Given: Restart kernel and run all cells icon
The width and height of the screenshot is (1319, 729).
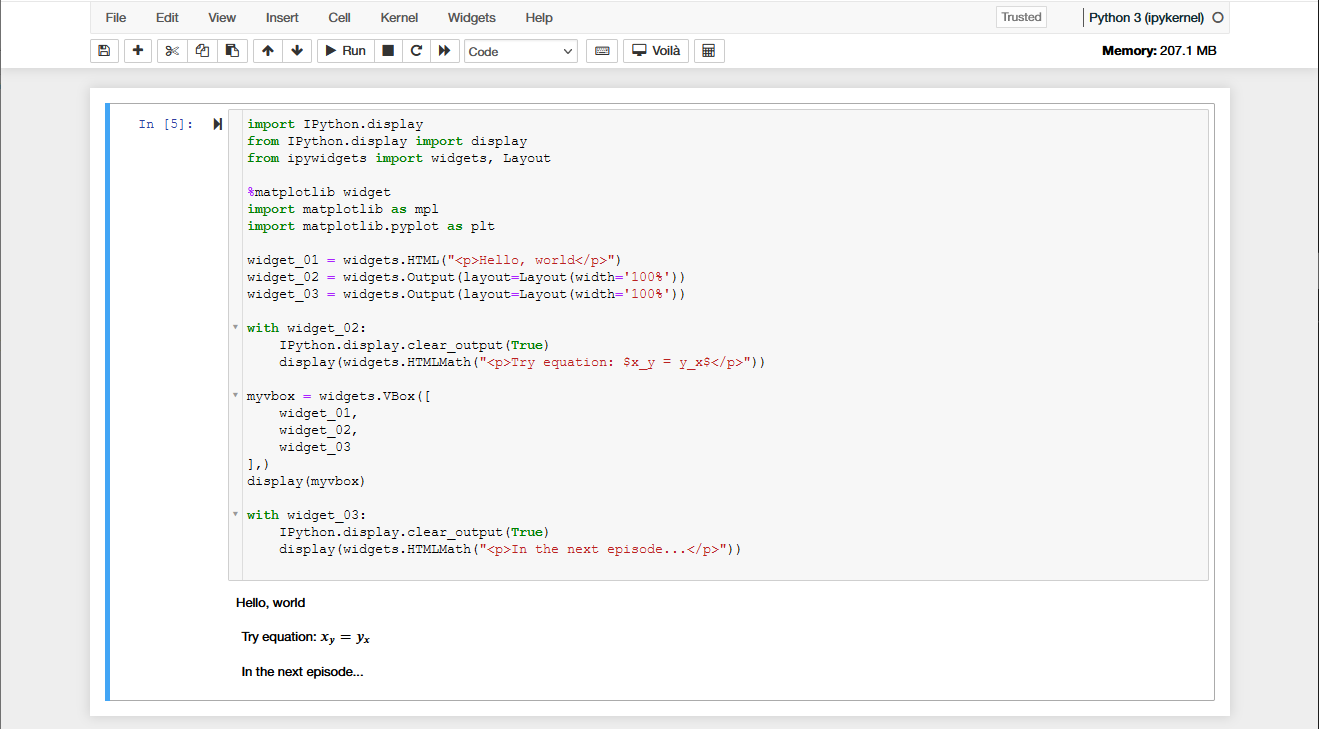Looking at the screenshot, I should (445, 51).
